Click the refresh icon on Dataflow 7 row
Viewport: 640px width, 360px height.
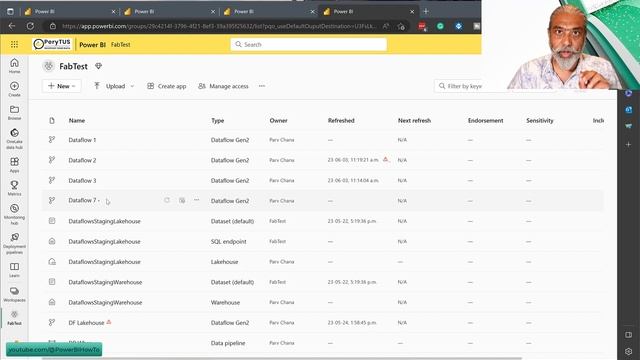point(167,200)
